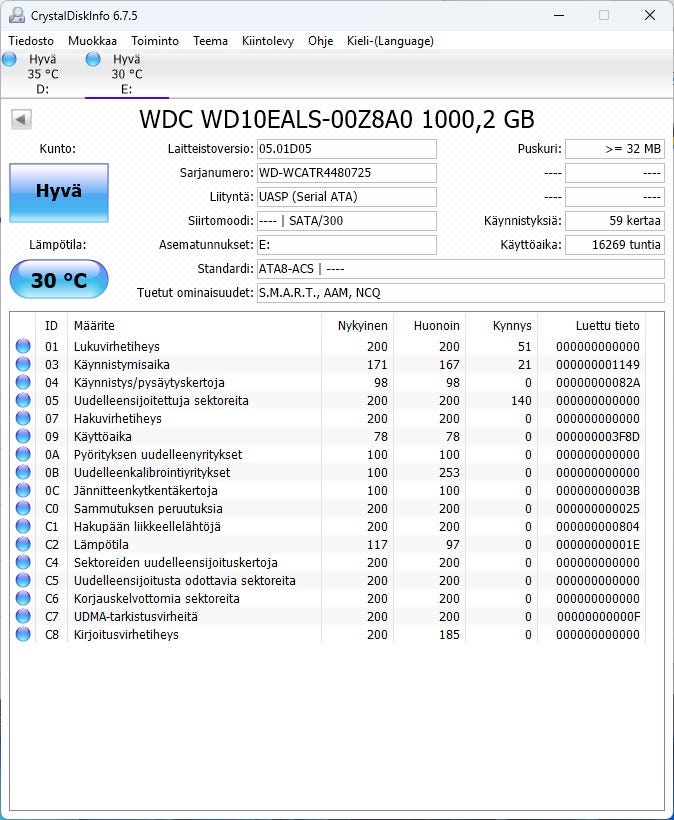The height and width of the screenshot is (820, 674).
Task: Click the Nykyinen column header
Action: [357, 325]
